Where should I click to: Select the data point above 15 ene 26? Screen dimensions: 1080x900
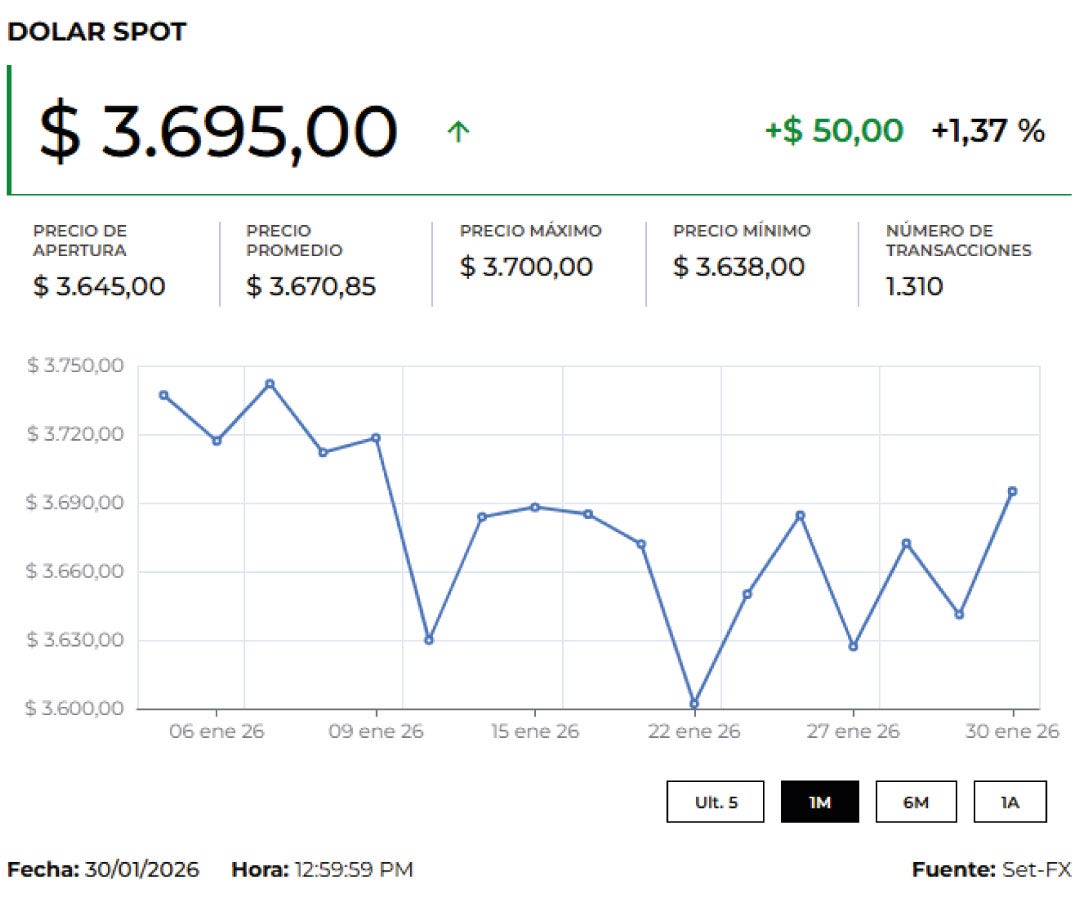coord(535,507)
